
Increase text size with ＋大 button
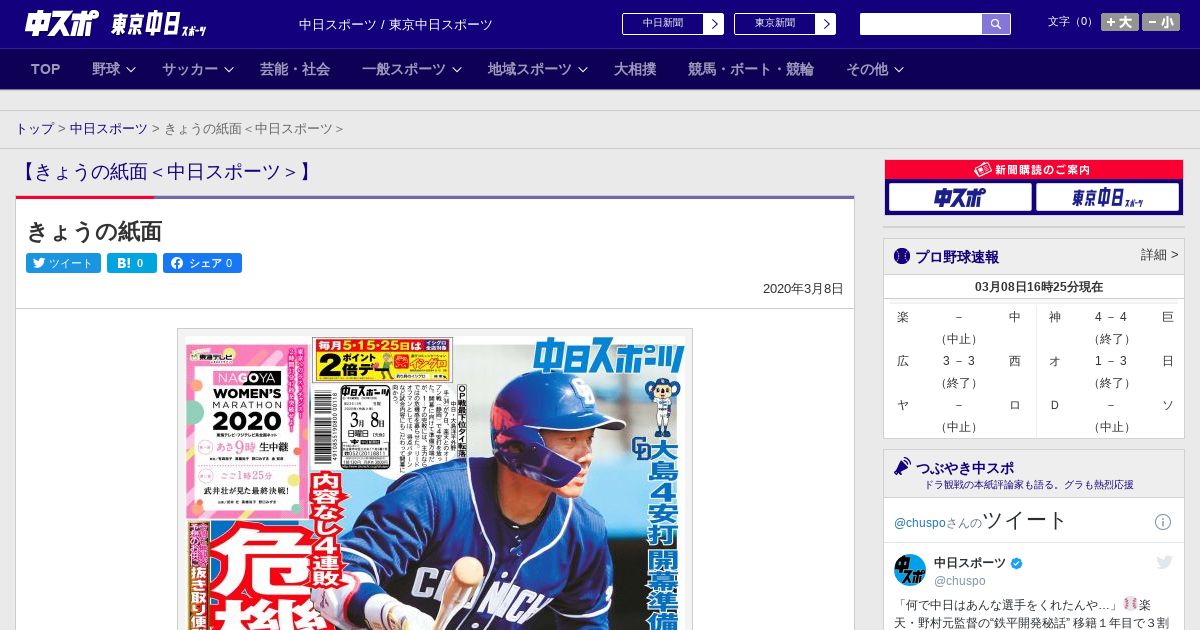pyautogui.click(x=1119, y=22)
